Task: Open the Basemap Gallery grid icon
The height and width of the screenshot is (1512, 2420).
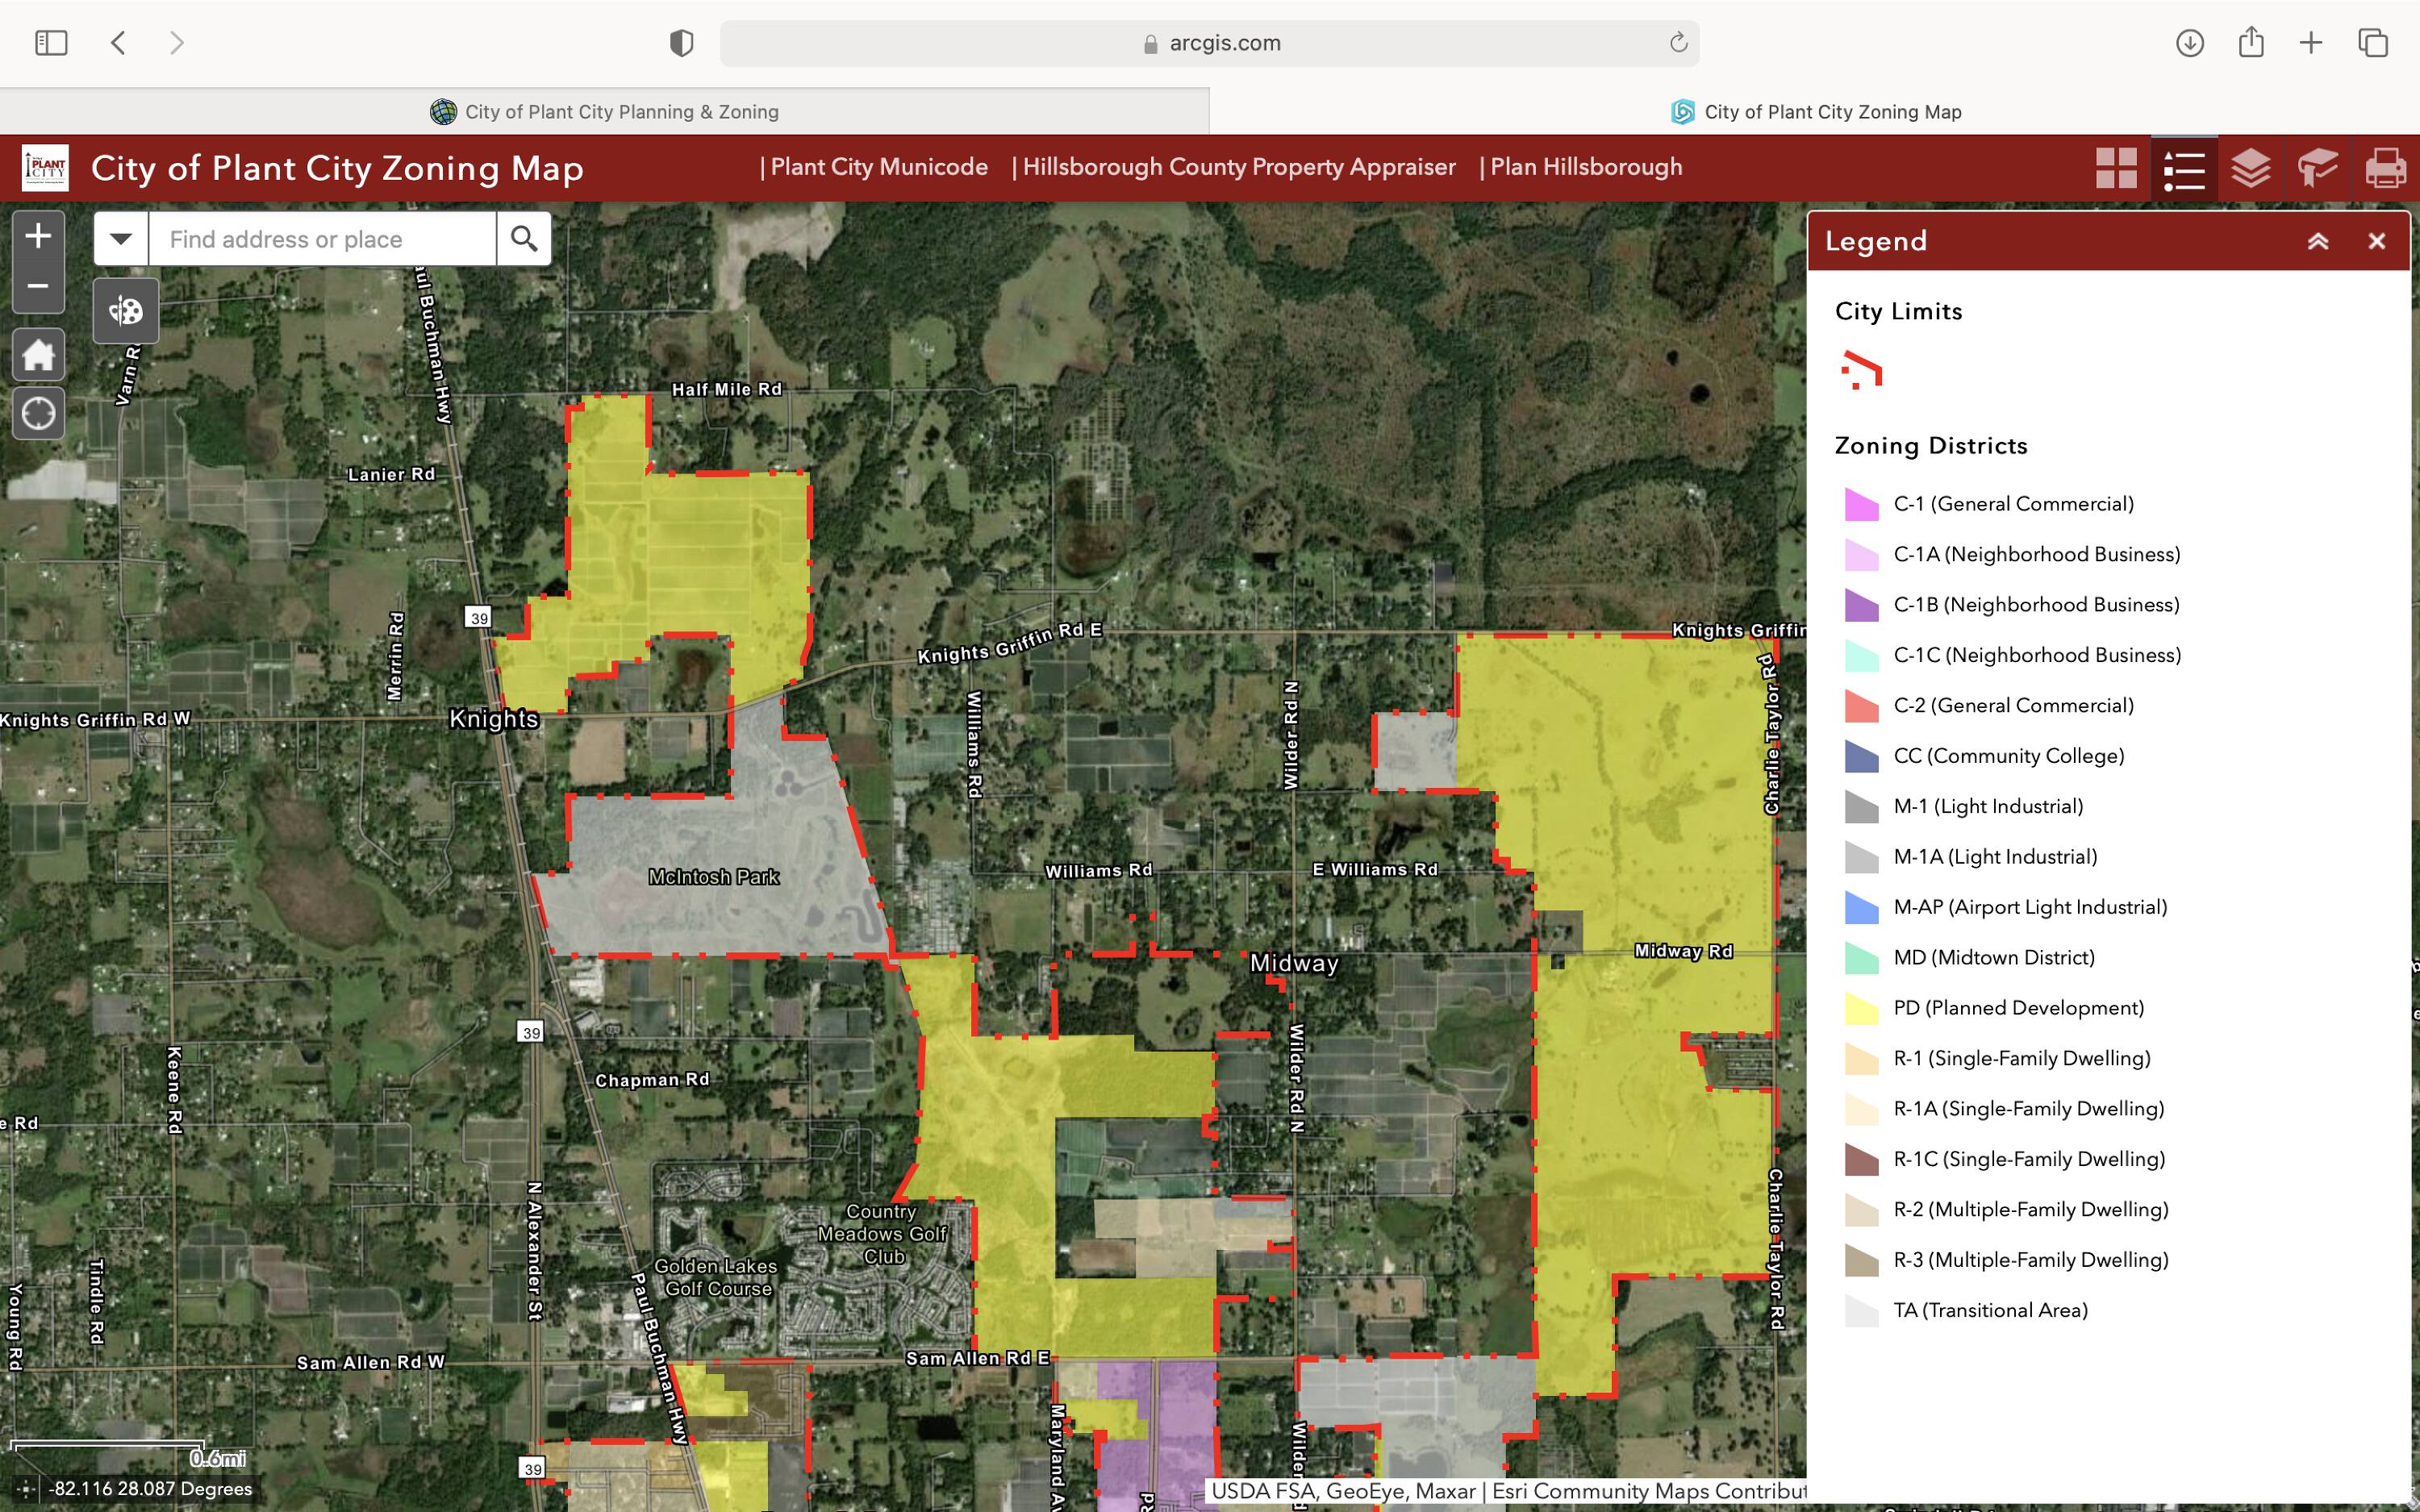Action: click(2116, 168)
